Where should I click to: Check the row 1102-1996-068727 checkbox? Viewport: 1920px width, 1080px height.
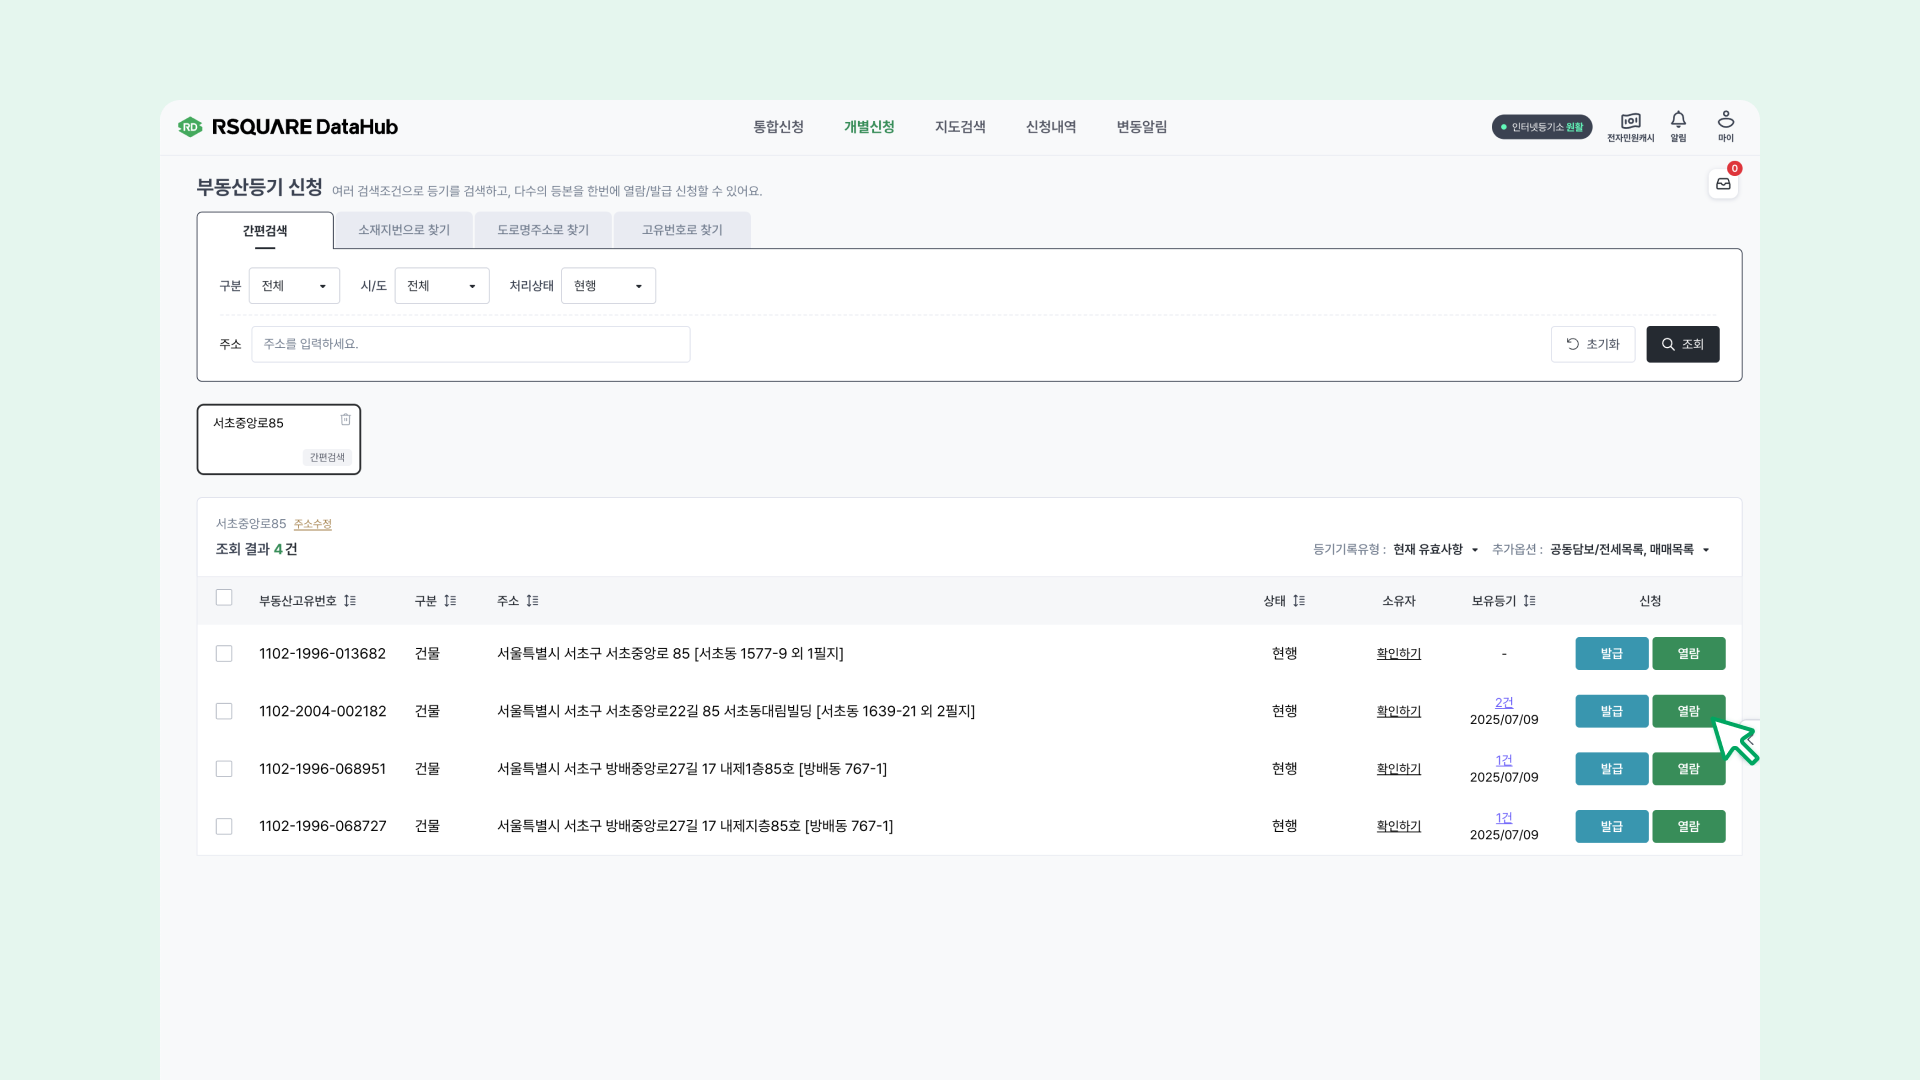(x=224, y=827)
